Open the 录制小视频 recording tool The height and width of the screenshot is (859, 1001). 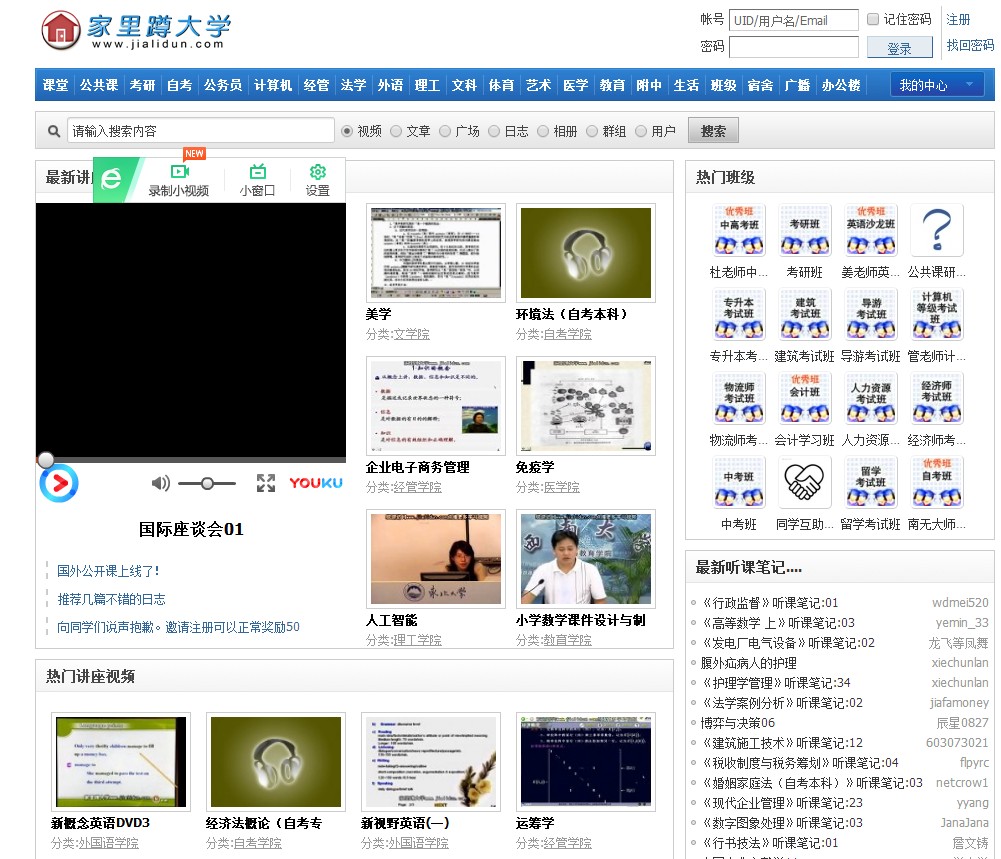[180, 180]
